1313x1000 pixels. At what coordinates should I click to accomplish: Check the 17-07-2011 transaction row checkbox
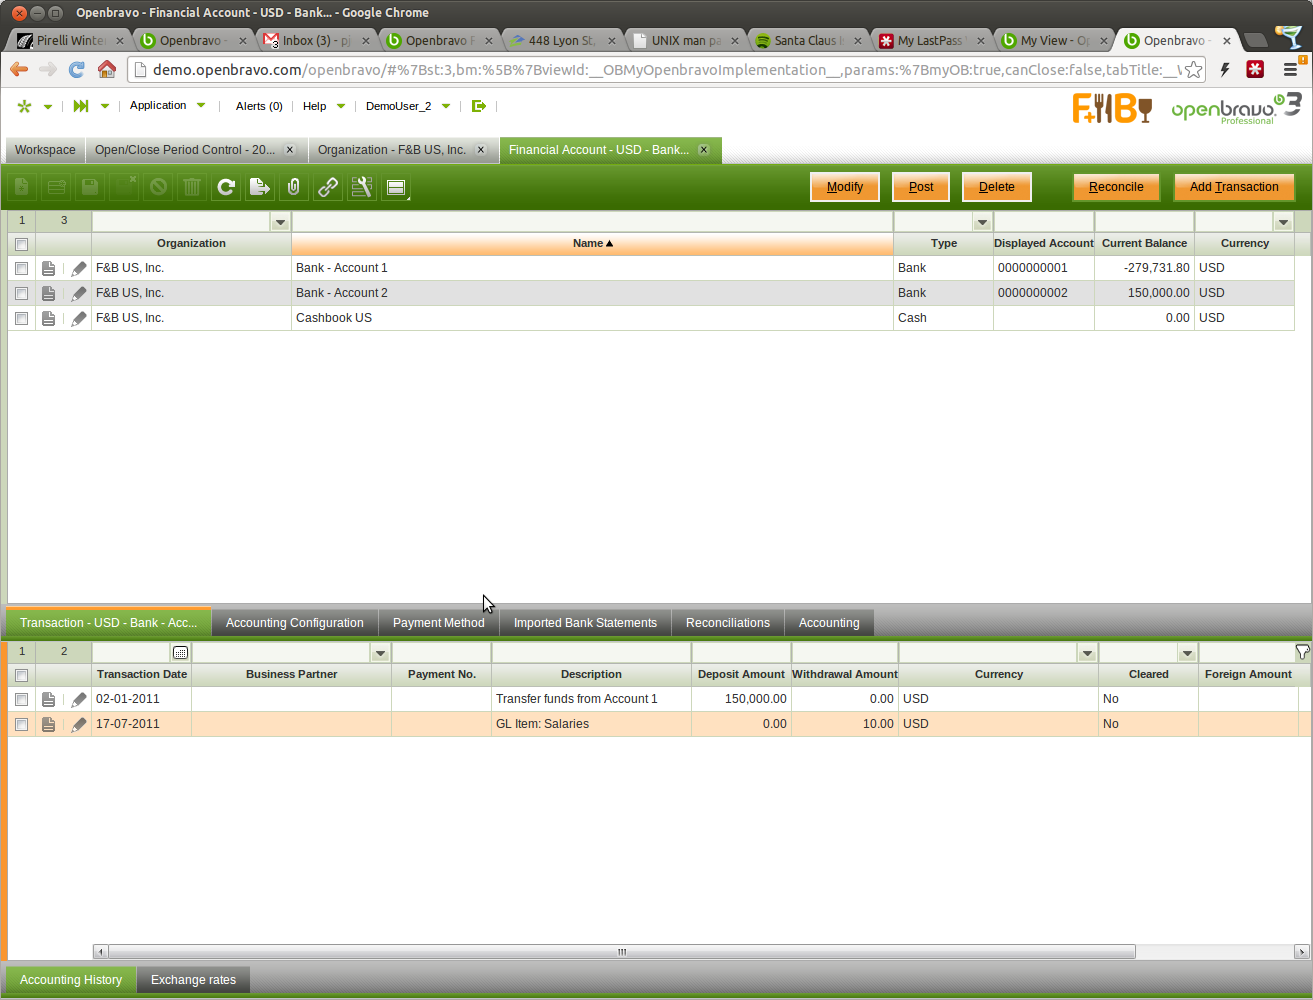[x=21, y=724]
